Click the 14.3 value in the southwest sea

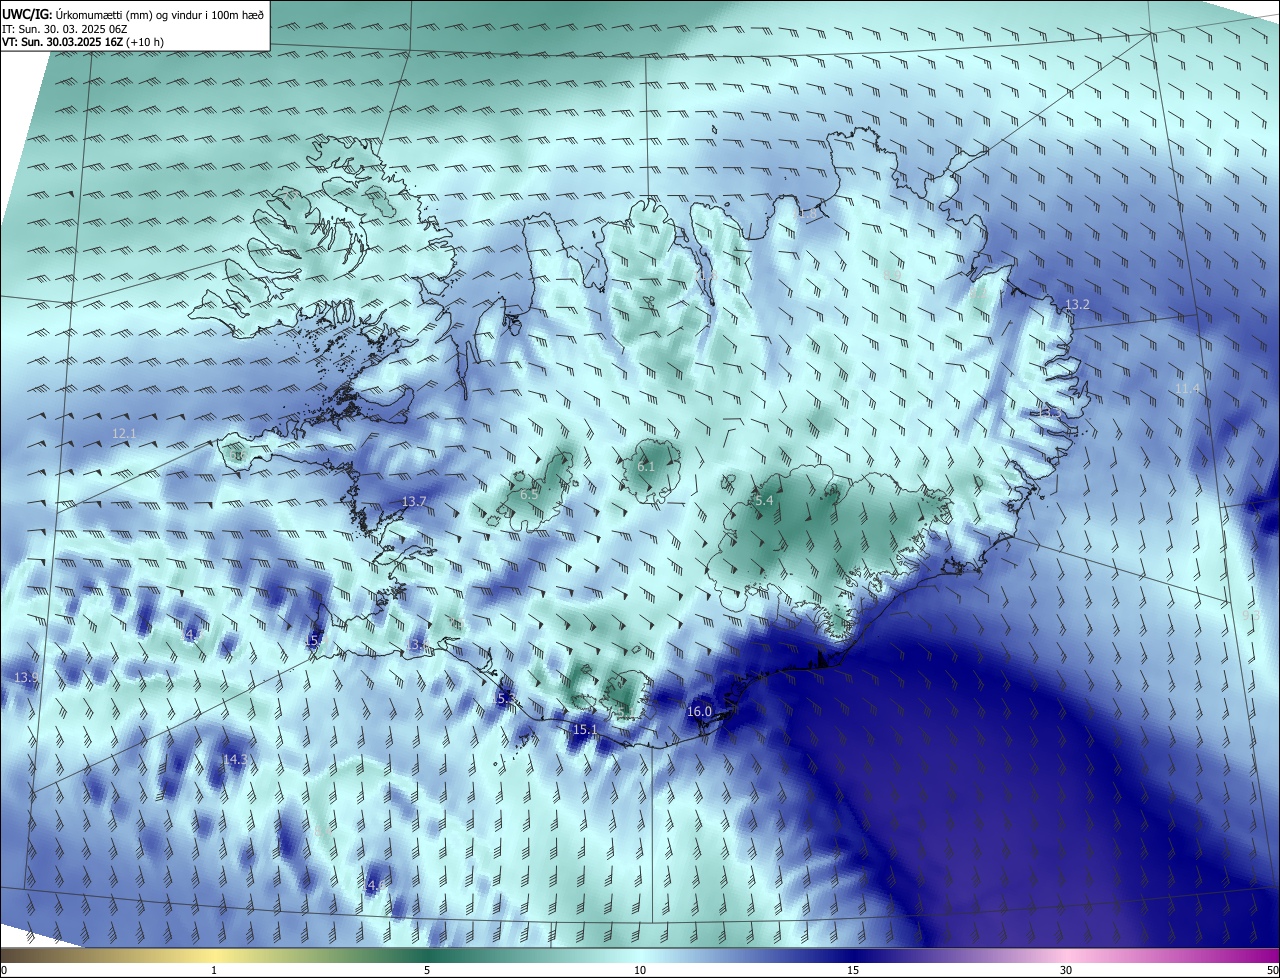point(234,760)
